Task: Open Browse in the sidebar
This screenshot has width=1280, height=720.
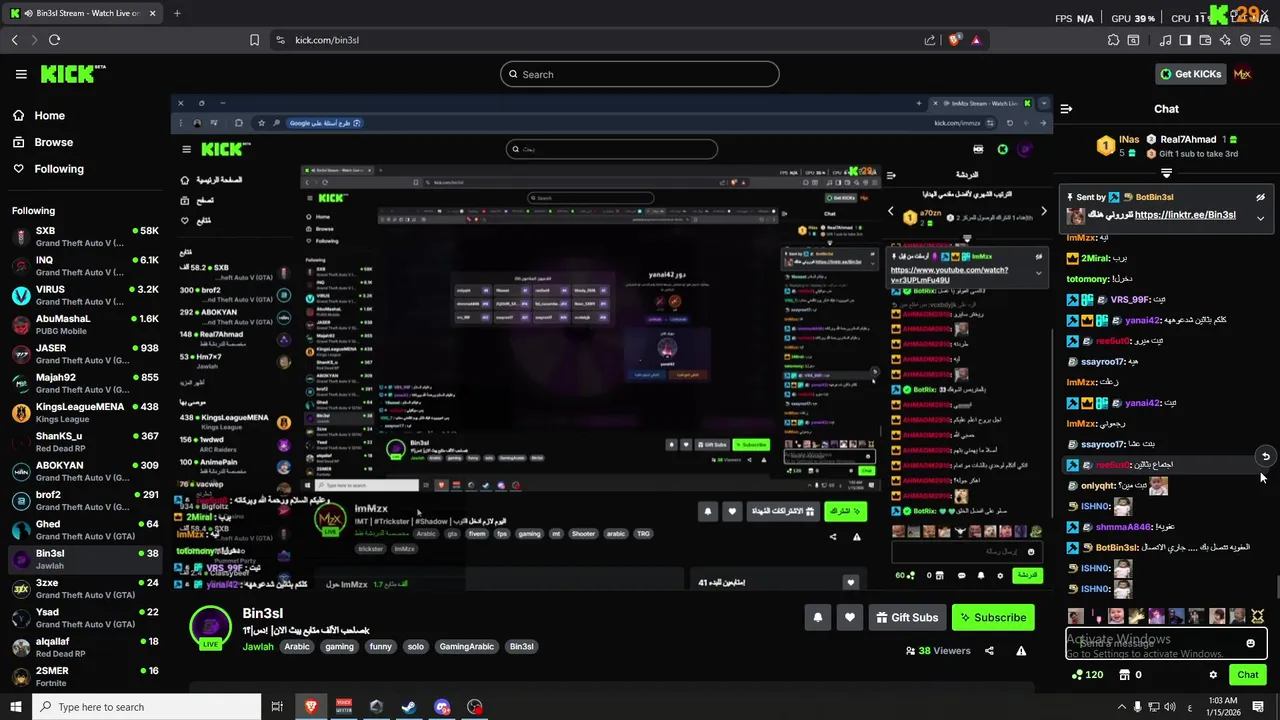Action: tap(53, 142)
